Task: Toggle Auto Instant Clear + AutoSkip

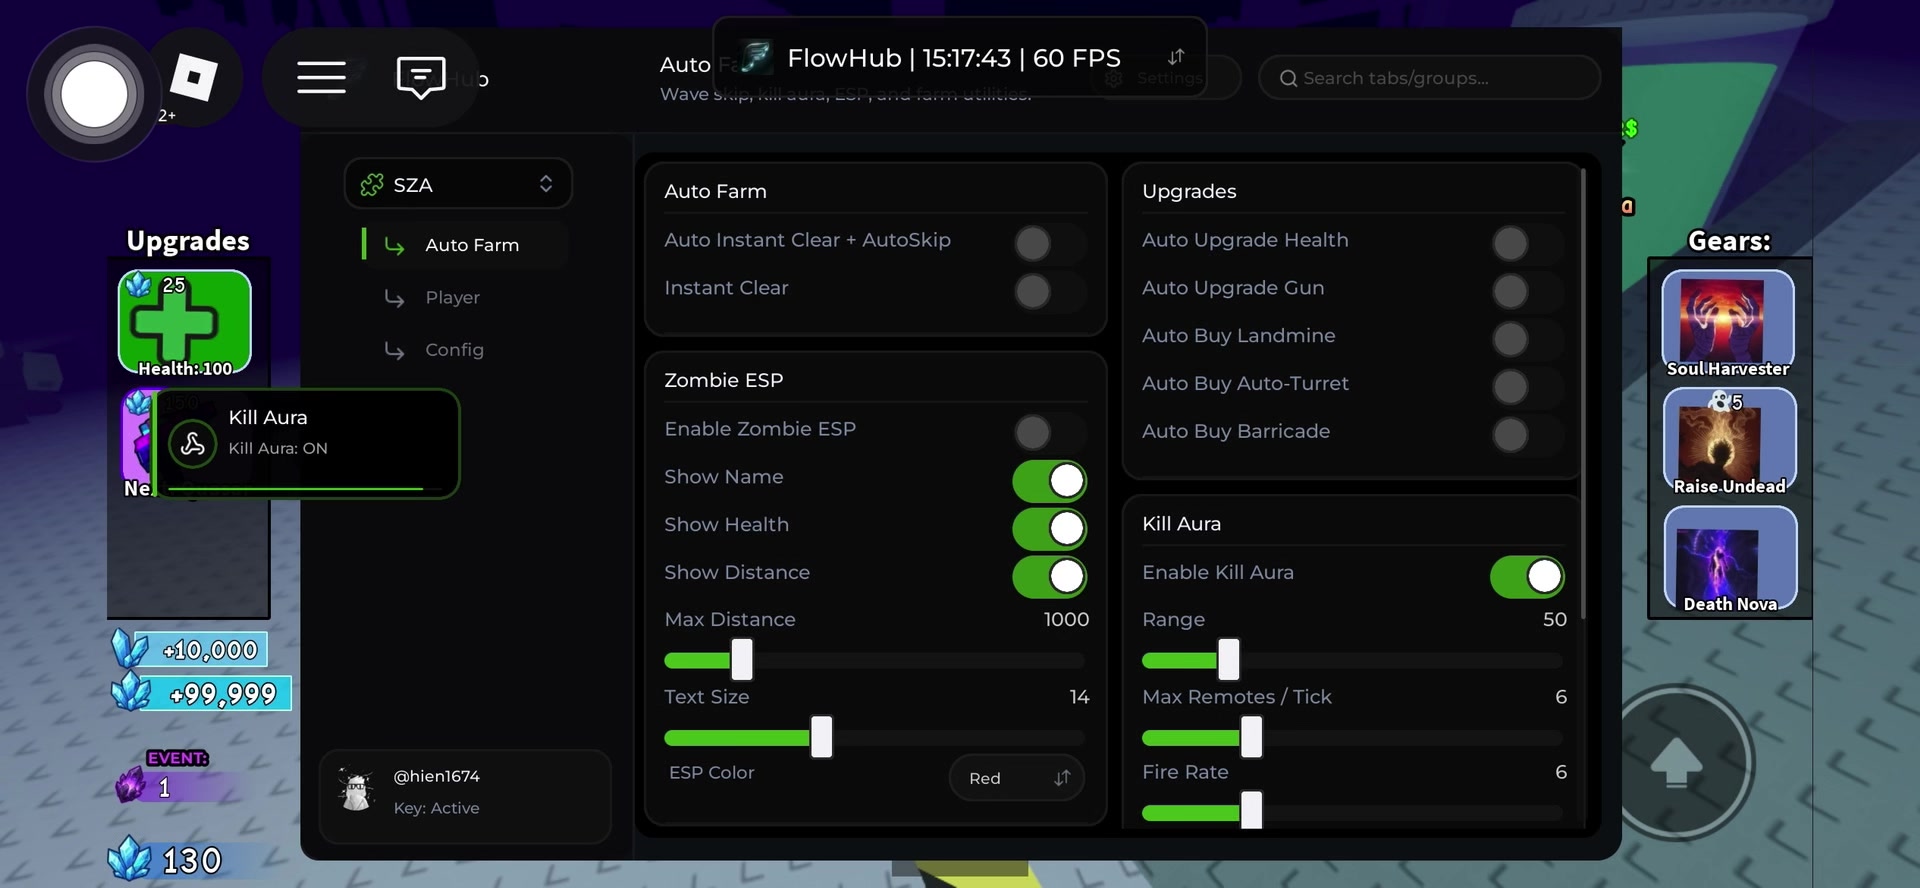Action: (x=1049, y=243)
